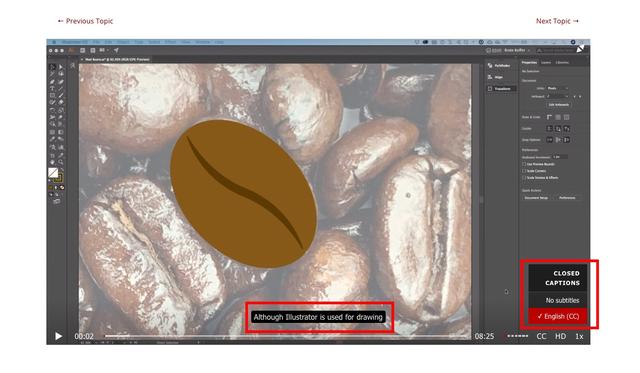This screenshot has width=640, height=373.
Task: Toggle the CC closed captions button
Action: point(541,336)
